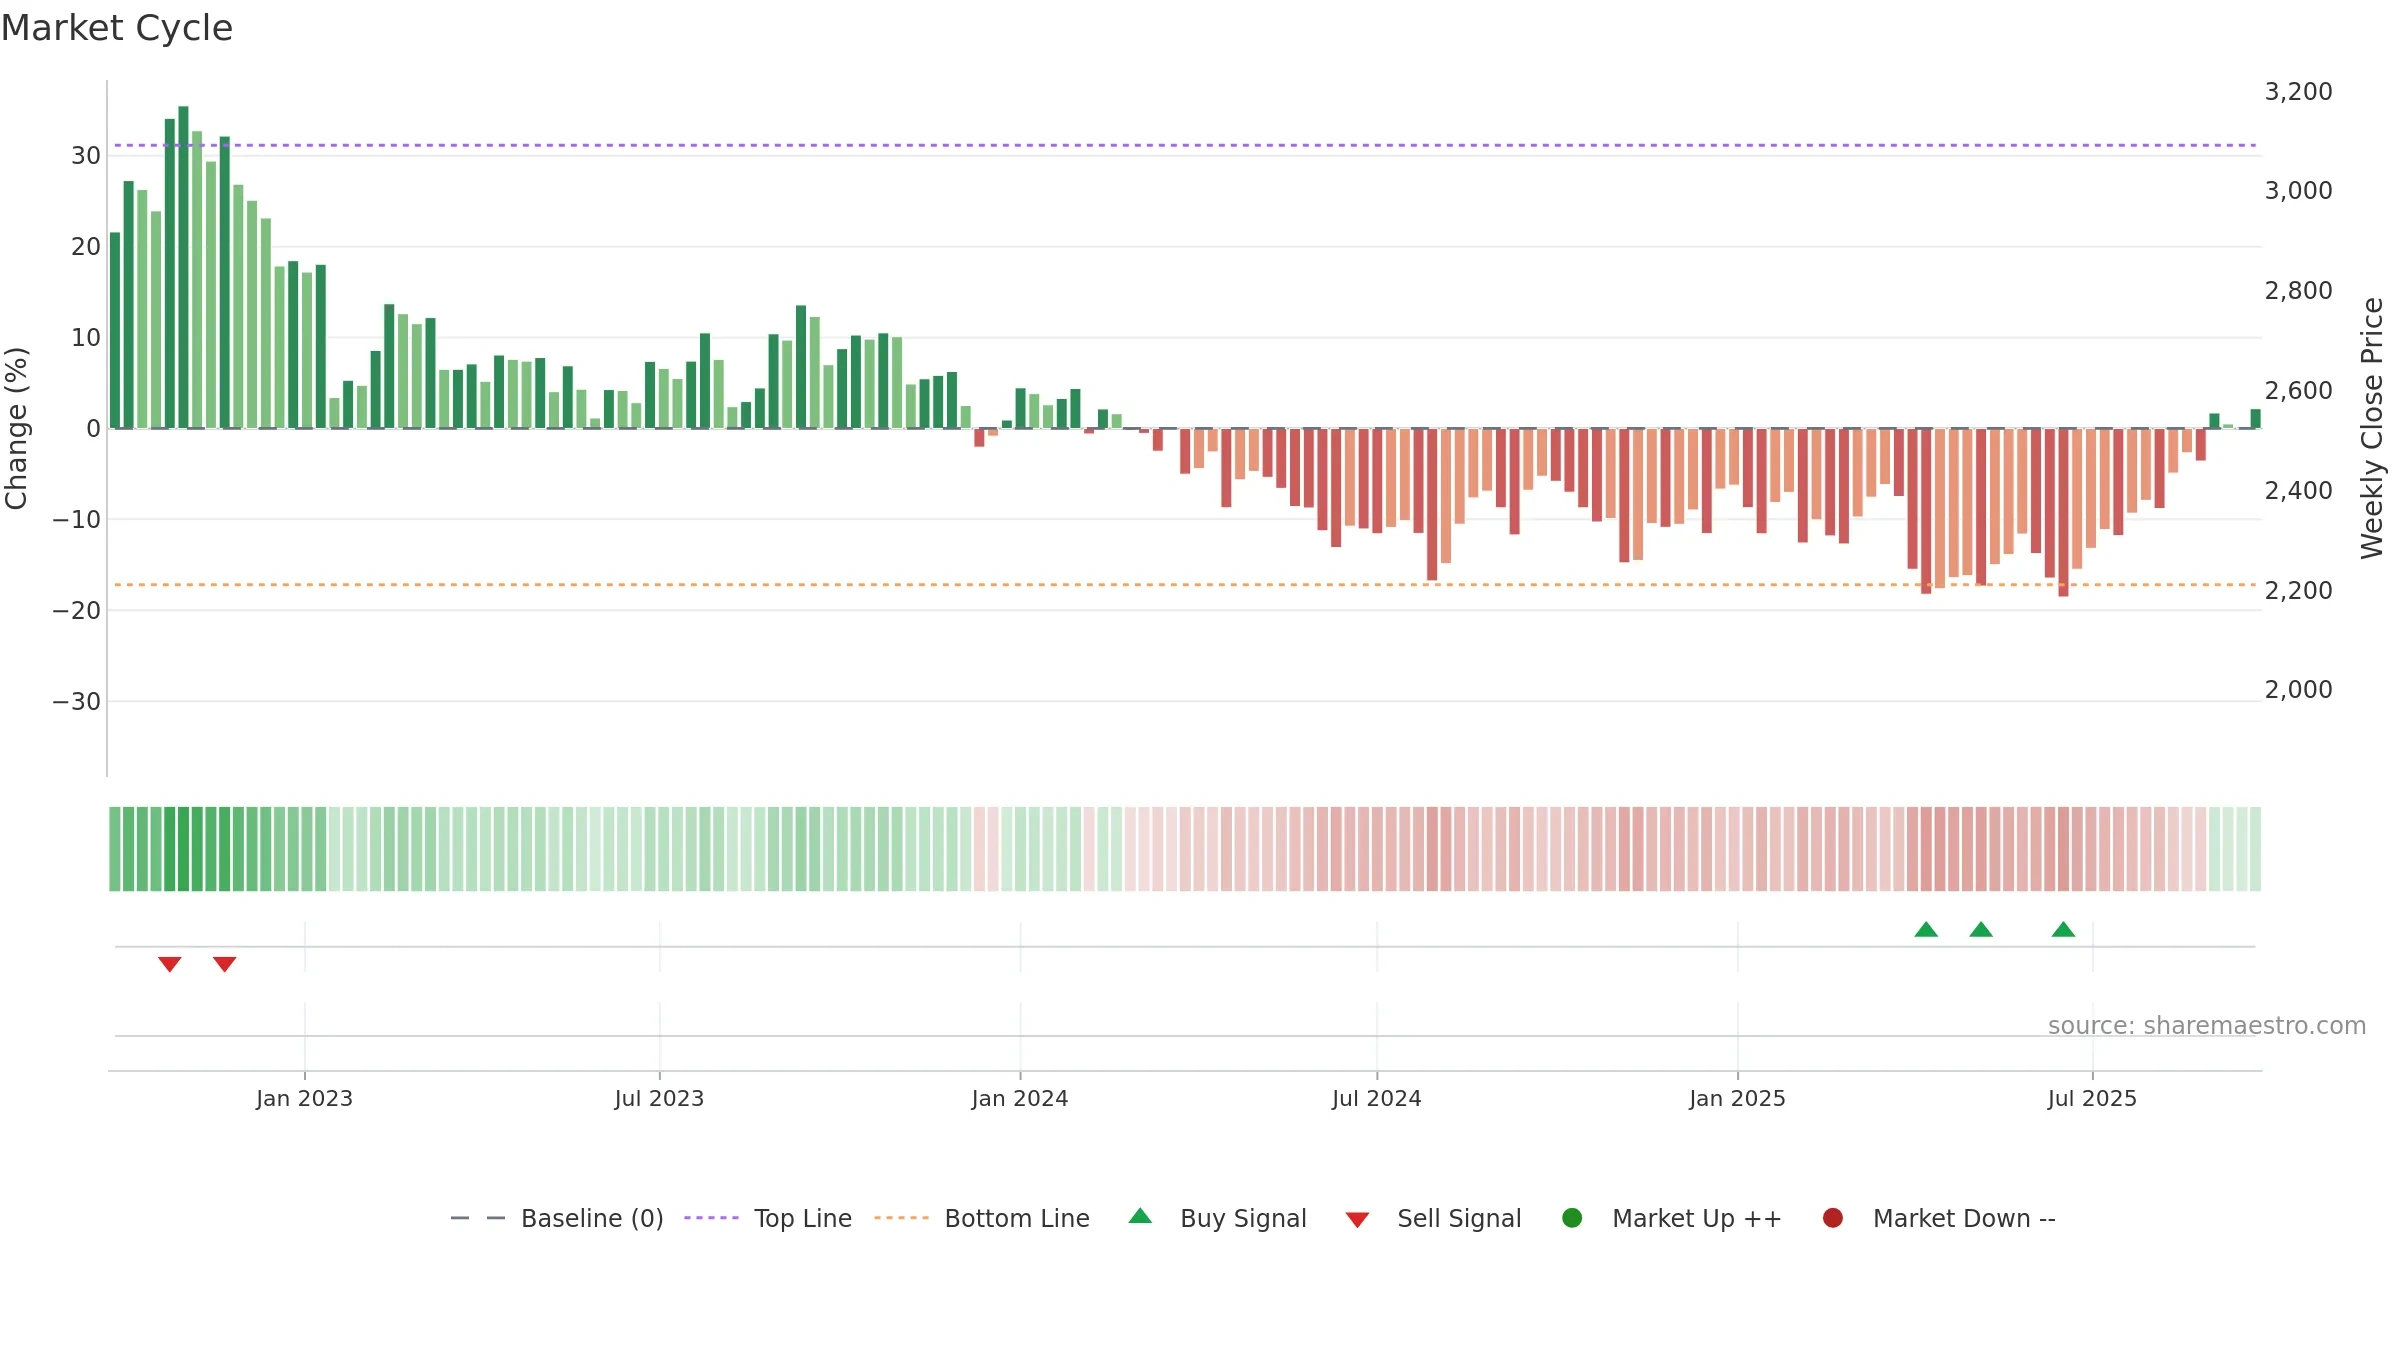Click the 2,000 price axis value

(x=2298, y=689)
